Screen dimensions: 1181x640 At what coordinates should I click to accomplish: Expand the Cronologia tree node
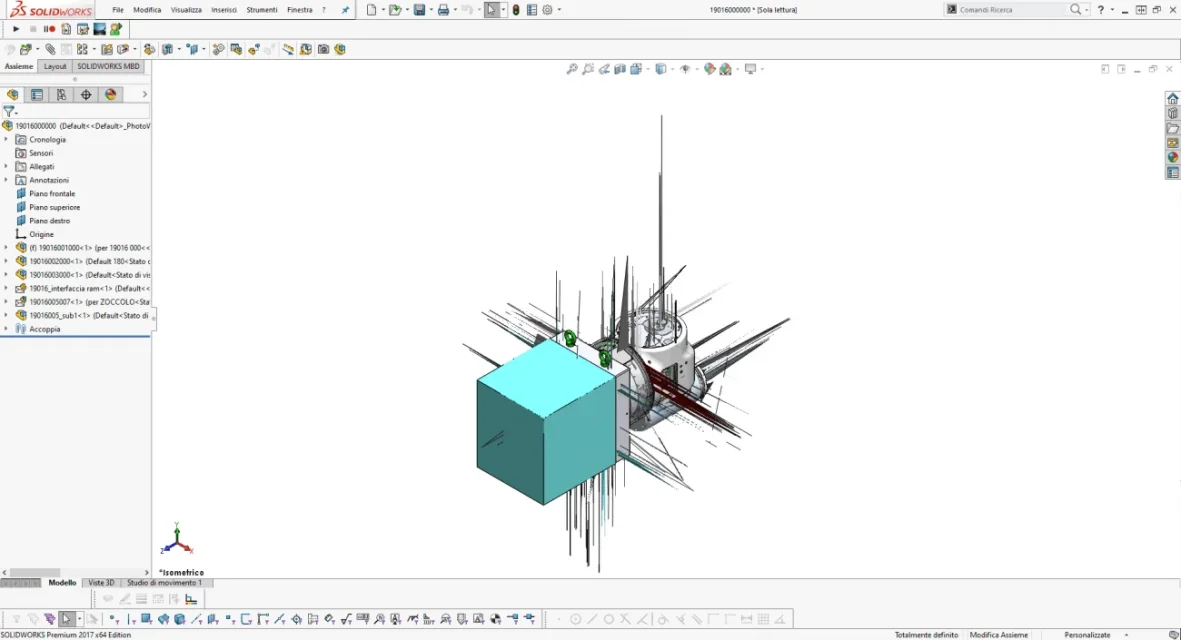6,139
